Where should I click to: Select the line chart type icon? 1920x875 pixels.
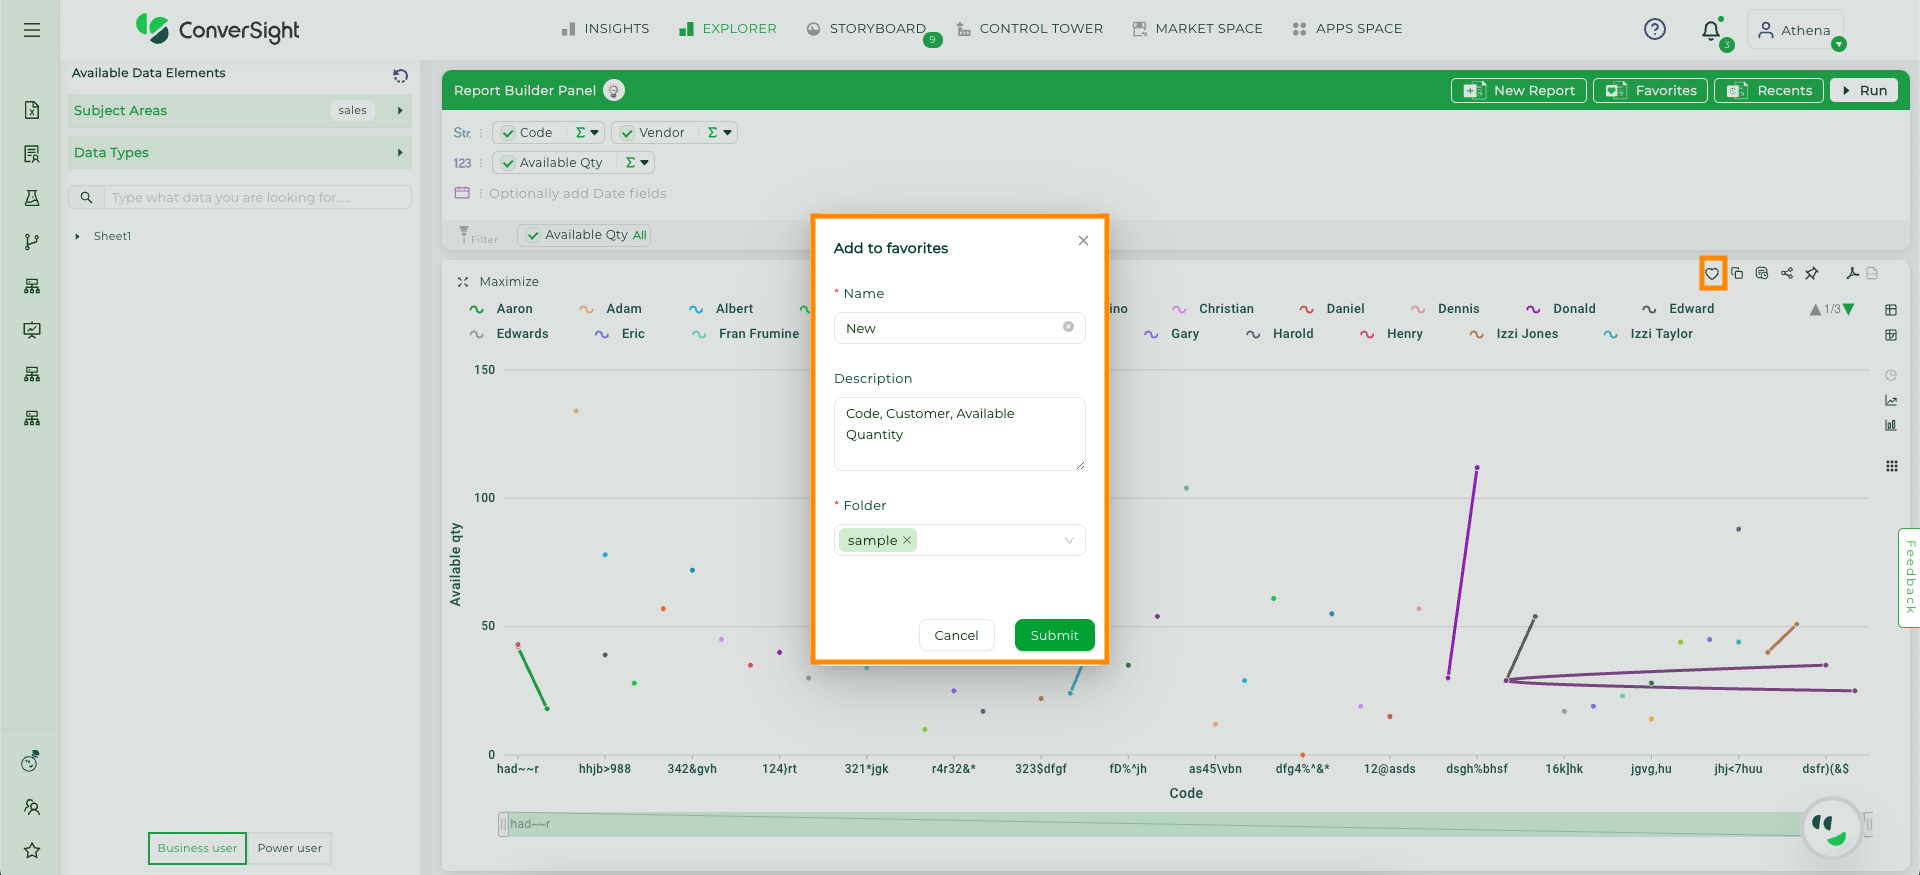point(1891,400)
